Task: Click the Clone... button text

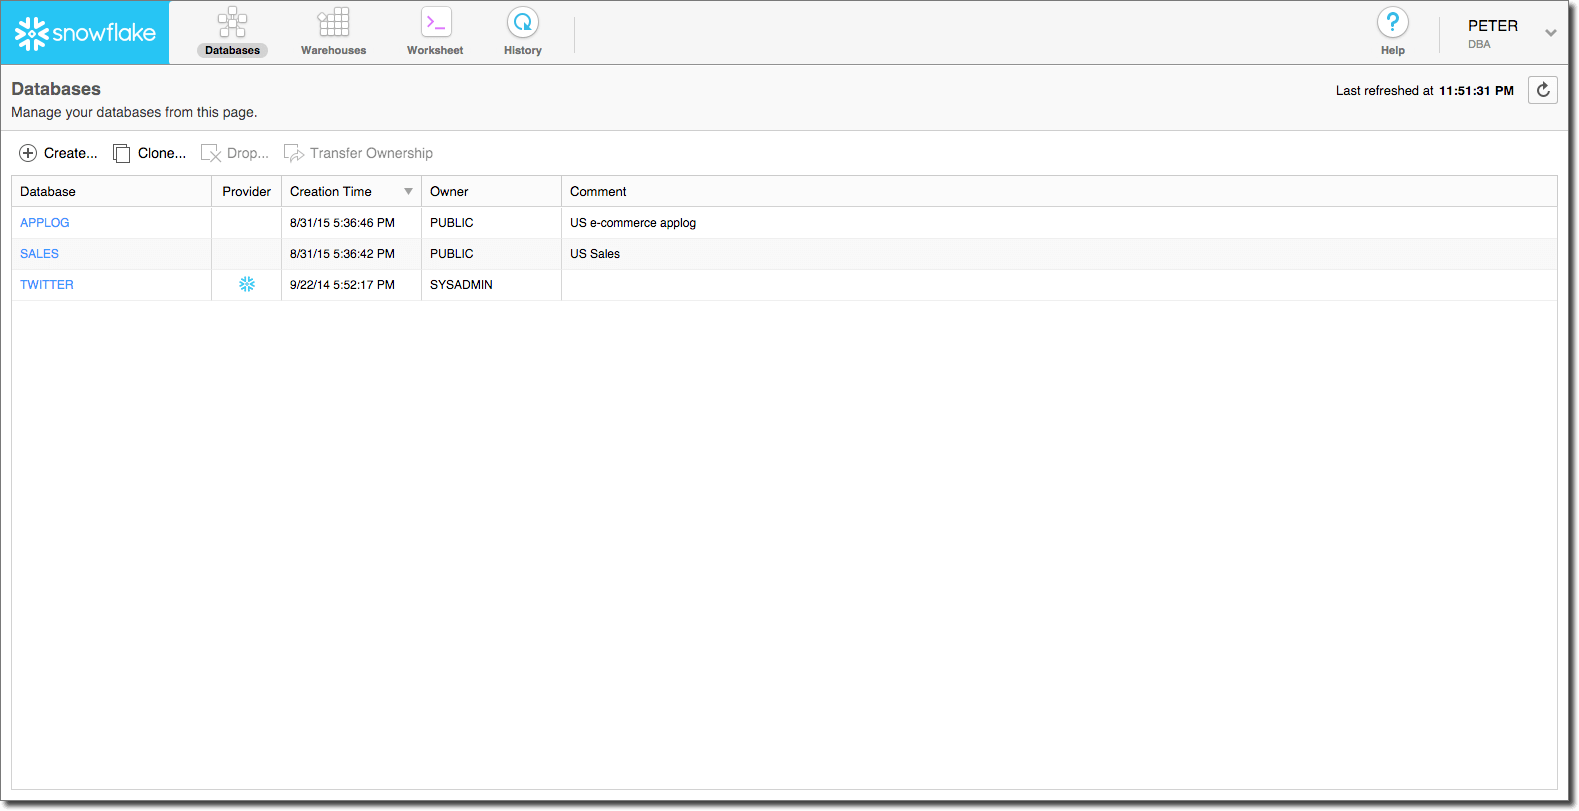Action: (162, 153)
